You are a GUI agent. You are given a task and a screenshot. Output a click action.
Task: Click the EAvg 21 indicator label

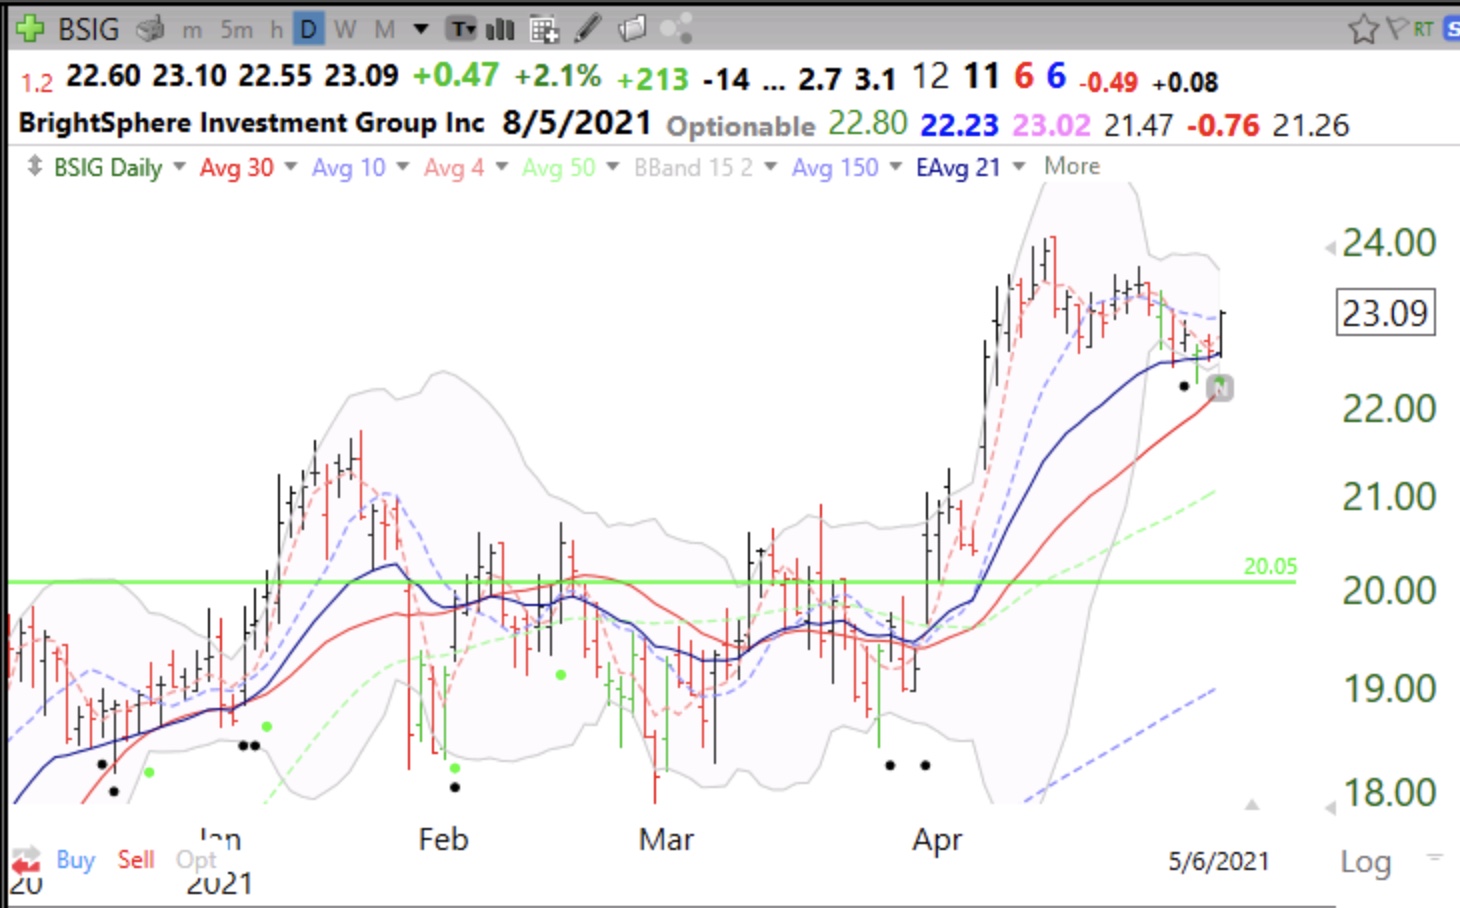point(958,167)
